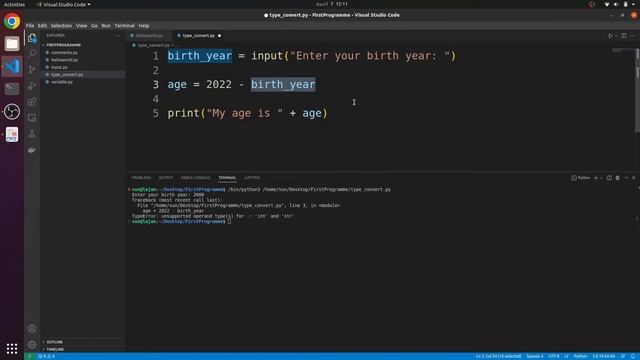The image size is (640, 360).
Task: Maximize the terminal panel size
Action: 626,178
